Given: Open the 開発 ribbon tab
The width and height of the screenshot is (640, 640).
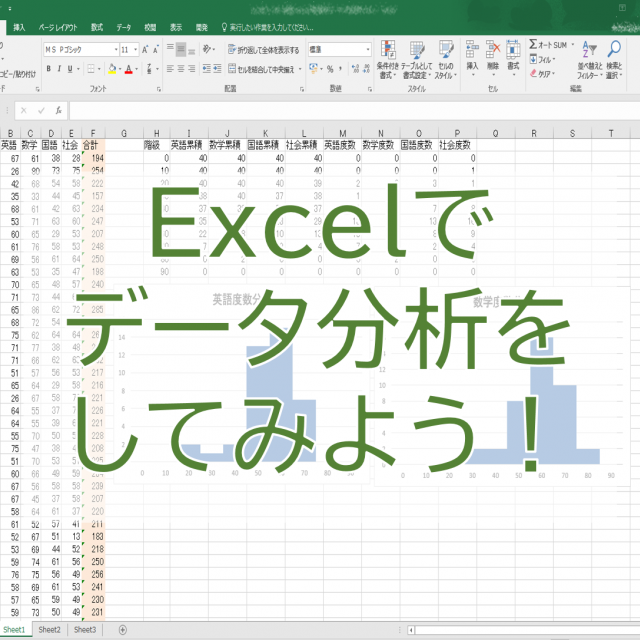Looking at the screenshot, I should pos(202,27).
